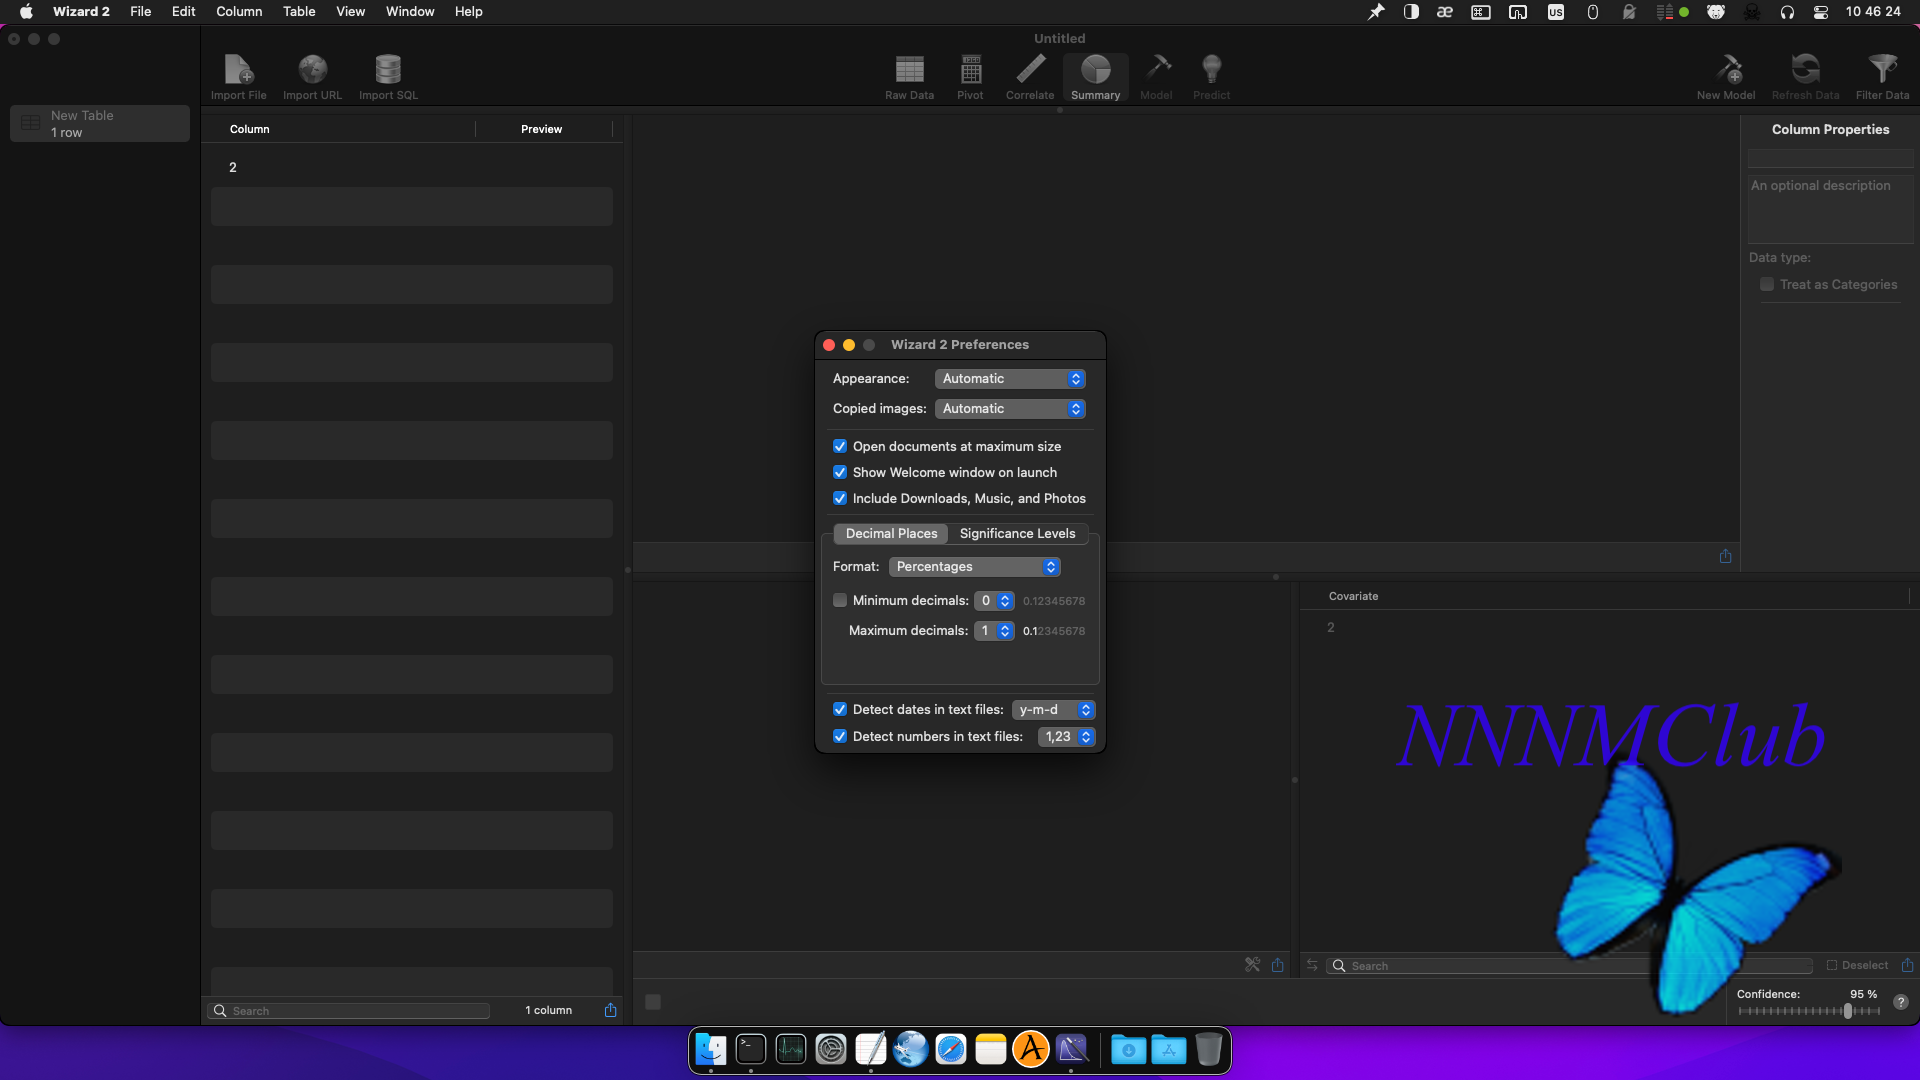1920x1080 pixels.
Task: Open Control Center in menu bar
Action: 1821,12
